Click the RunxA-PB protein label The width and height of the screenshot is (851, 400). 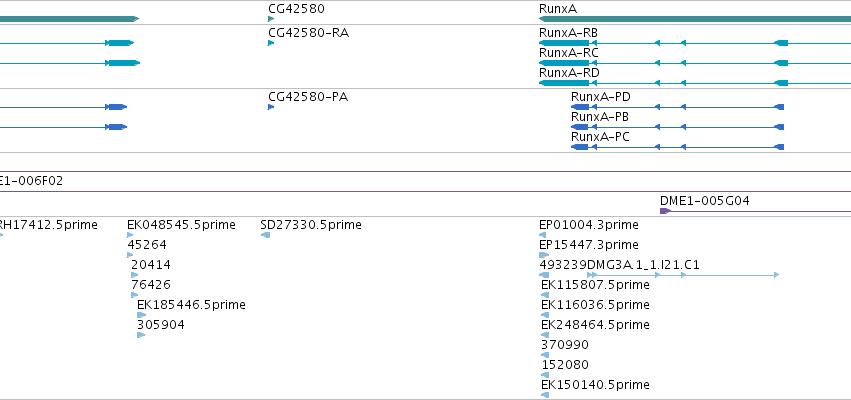coord(600,117)
